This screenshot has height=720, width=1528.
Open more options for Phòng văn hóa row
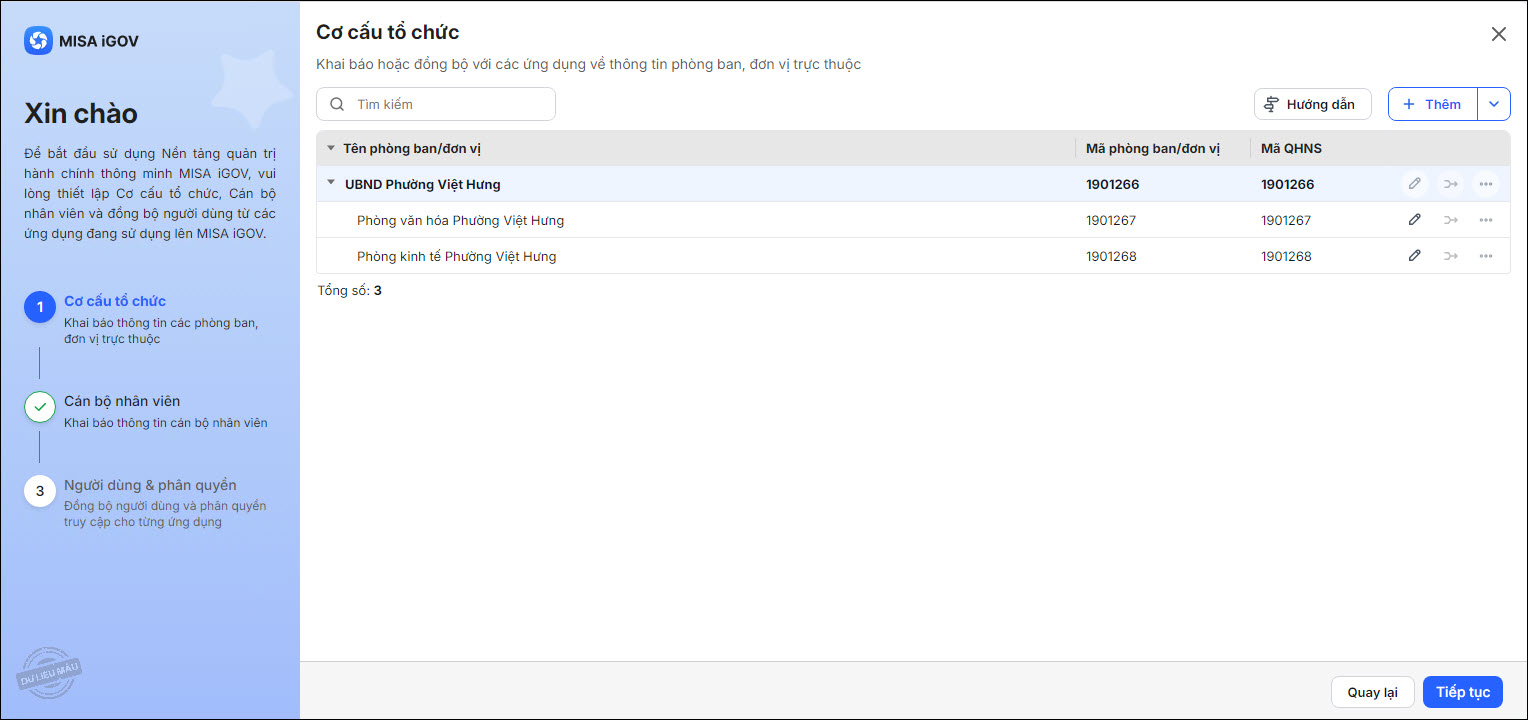1486,220
